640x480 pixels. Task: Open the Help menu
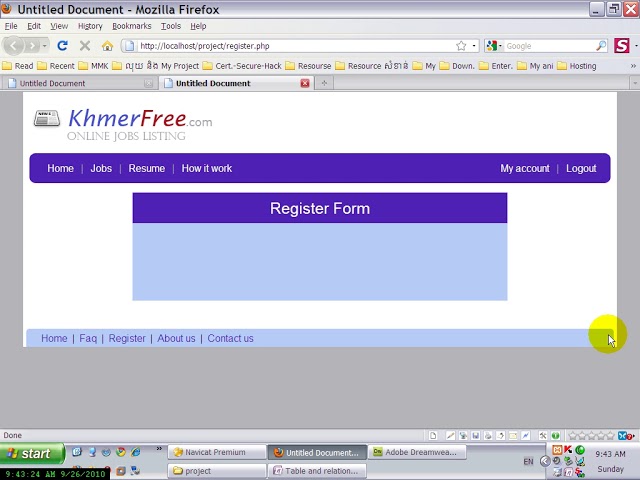pos(198,26)
